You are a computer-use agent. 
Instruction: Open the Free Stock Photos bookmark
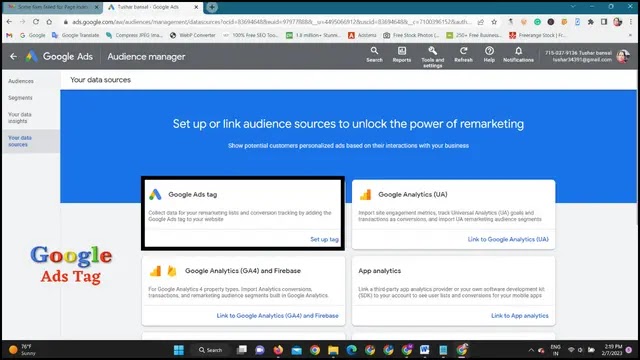pos(411,36)
